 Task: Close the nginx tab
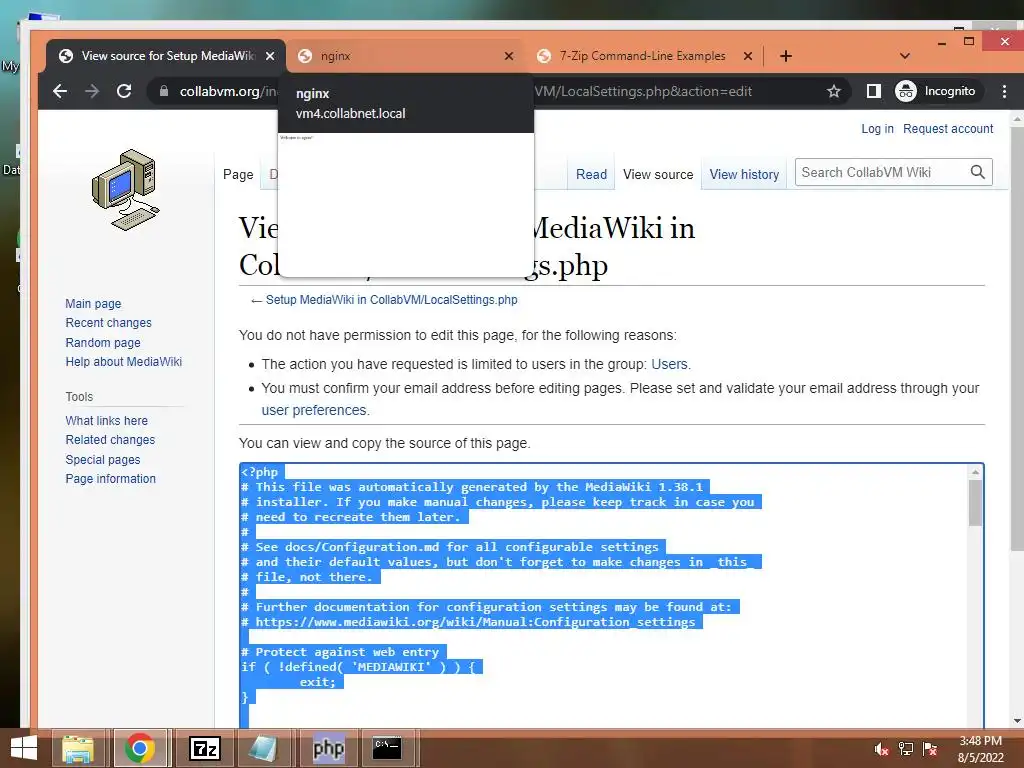point(509,56)
